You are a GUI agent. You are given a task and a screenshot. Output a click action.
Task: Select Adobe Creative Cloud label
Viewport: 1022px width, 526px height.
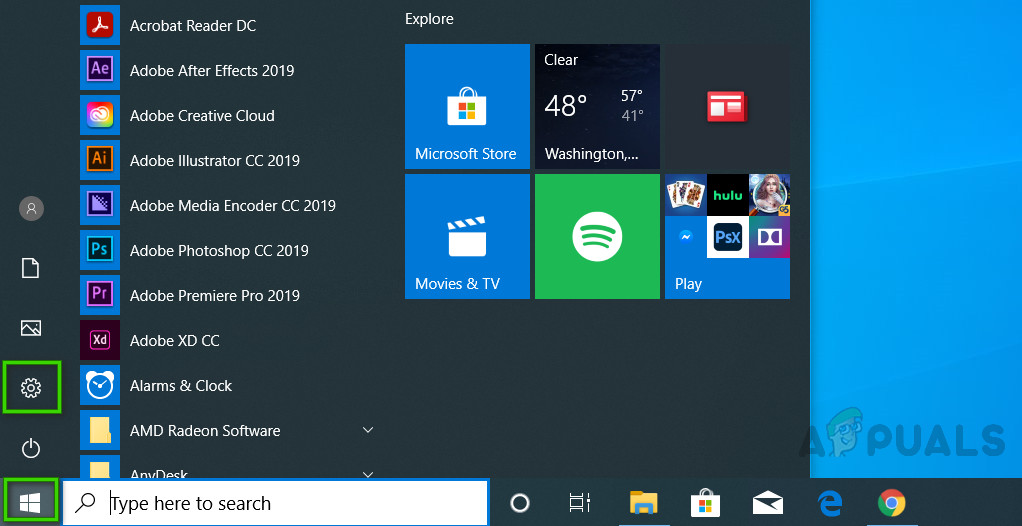point(202,115)
